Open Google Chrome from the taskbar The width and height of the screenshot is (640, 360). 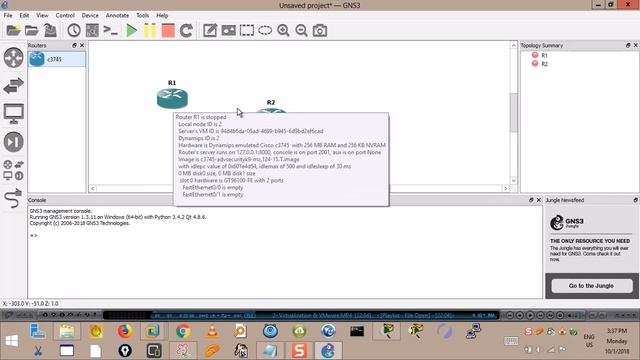pos(183,331)
